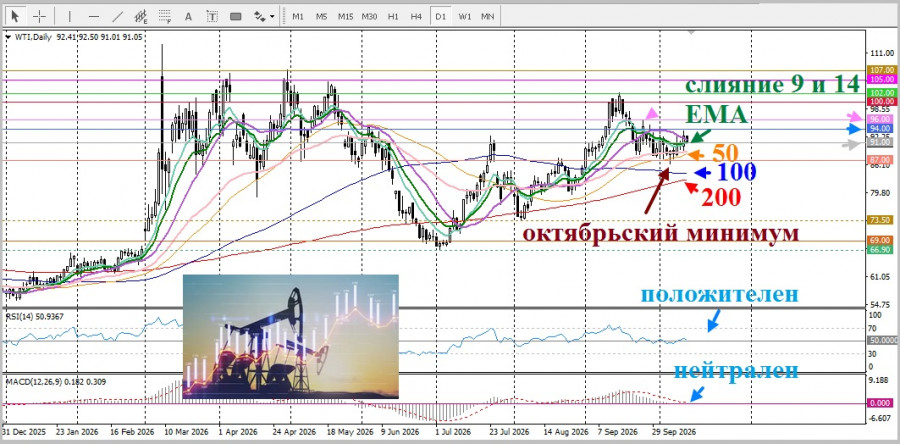Click the 100.00 red price label

(881, 101)
